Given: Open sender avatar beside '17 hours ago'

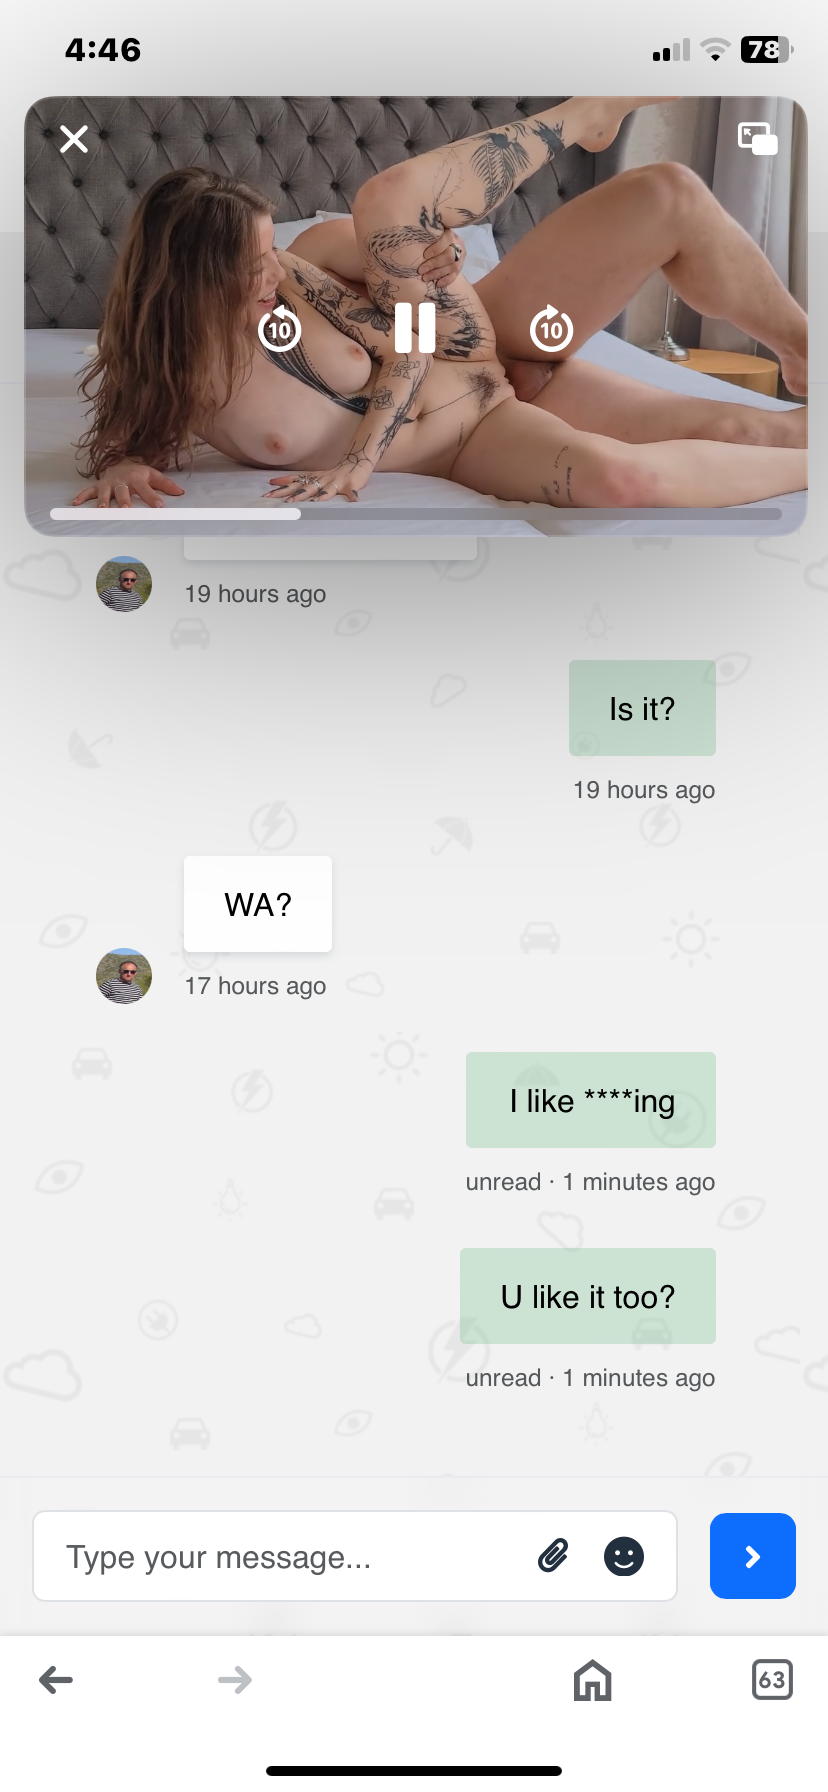Looking at the screenshot, I should click(124, 976).
